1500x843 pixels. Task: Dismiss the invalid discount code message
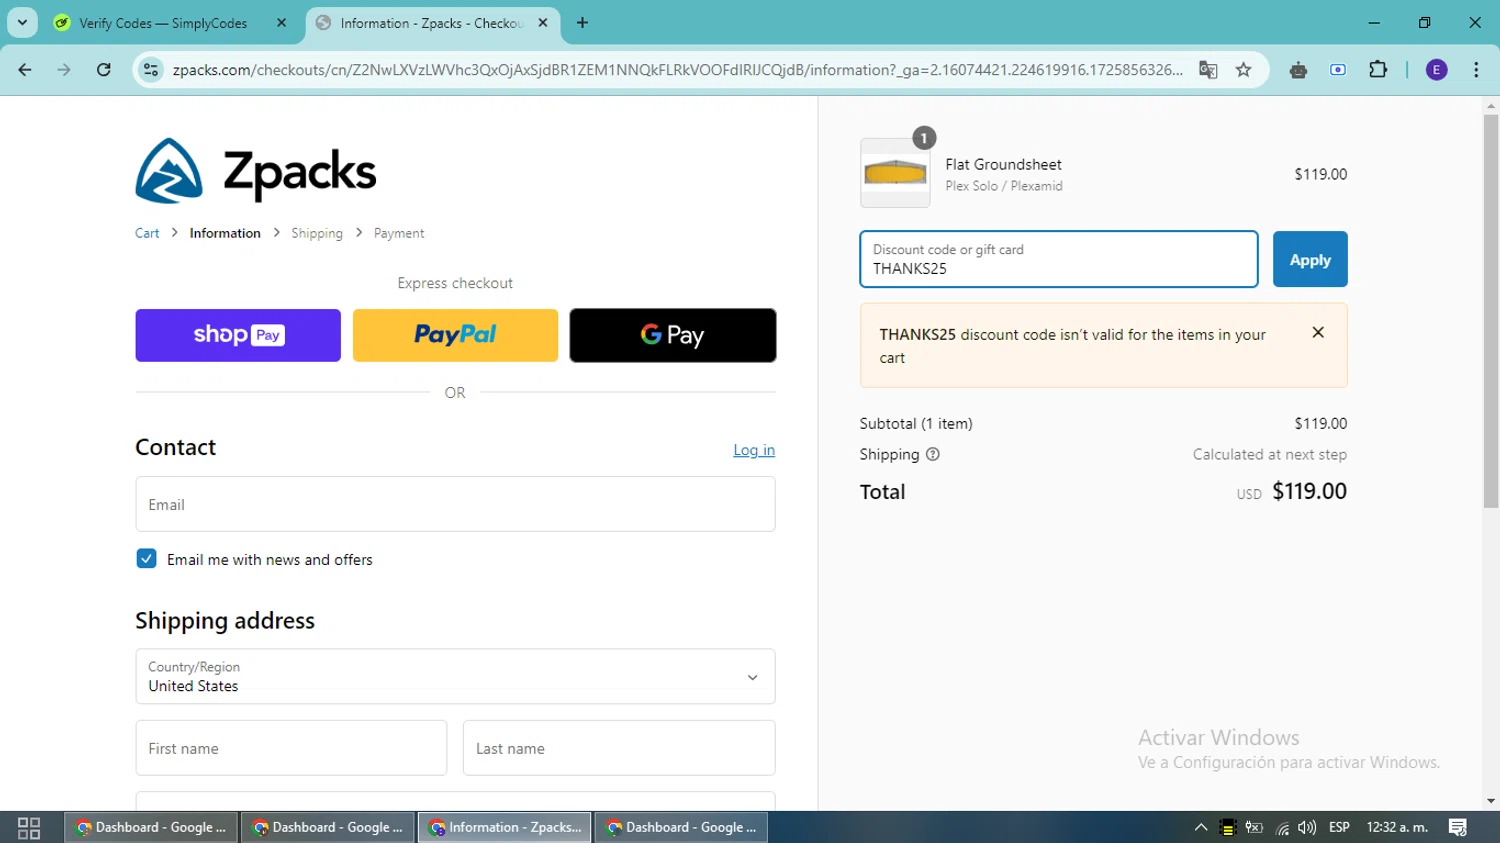coord(1318,332)
